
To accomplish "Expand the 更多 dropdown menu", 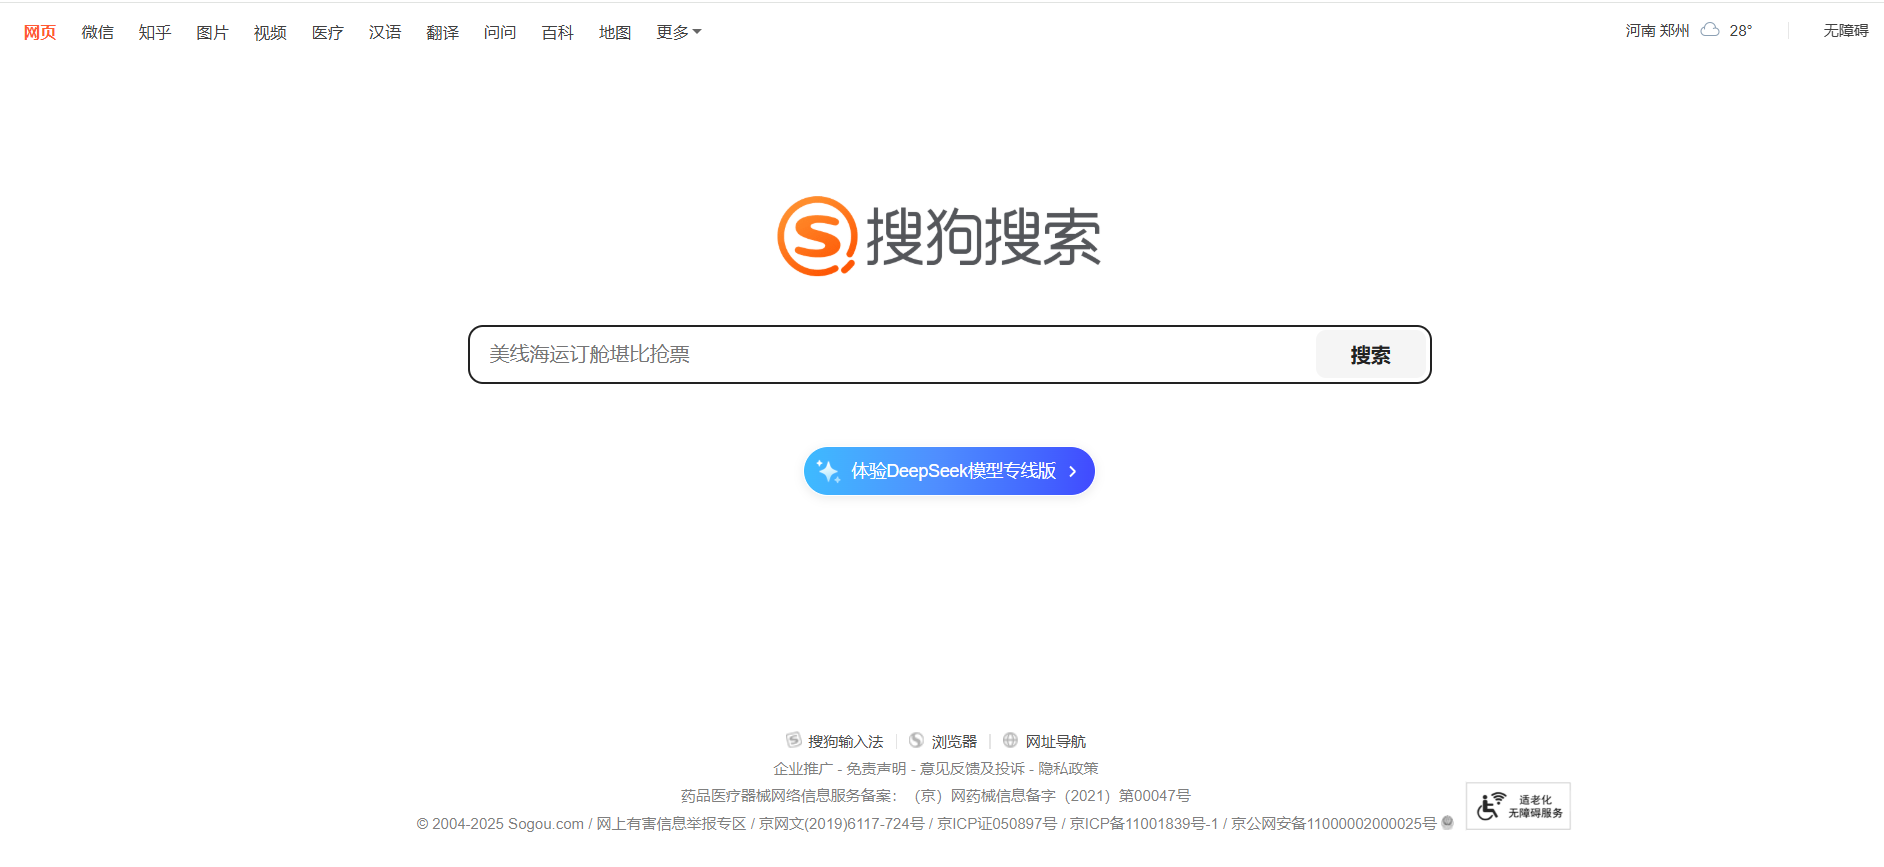I will coord(679,32).
